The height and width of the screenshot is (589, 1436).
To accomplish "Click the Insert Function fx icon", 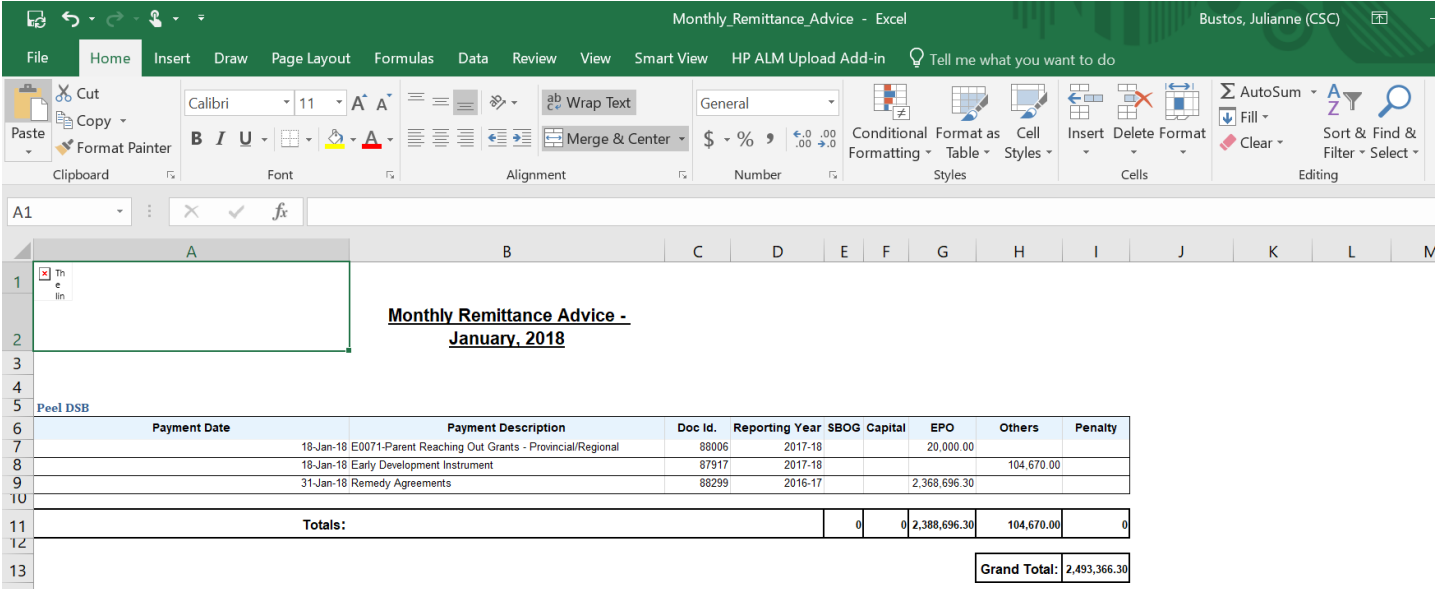I will [x=281, y=212].
